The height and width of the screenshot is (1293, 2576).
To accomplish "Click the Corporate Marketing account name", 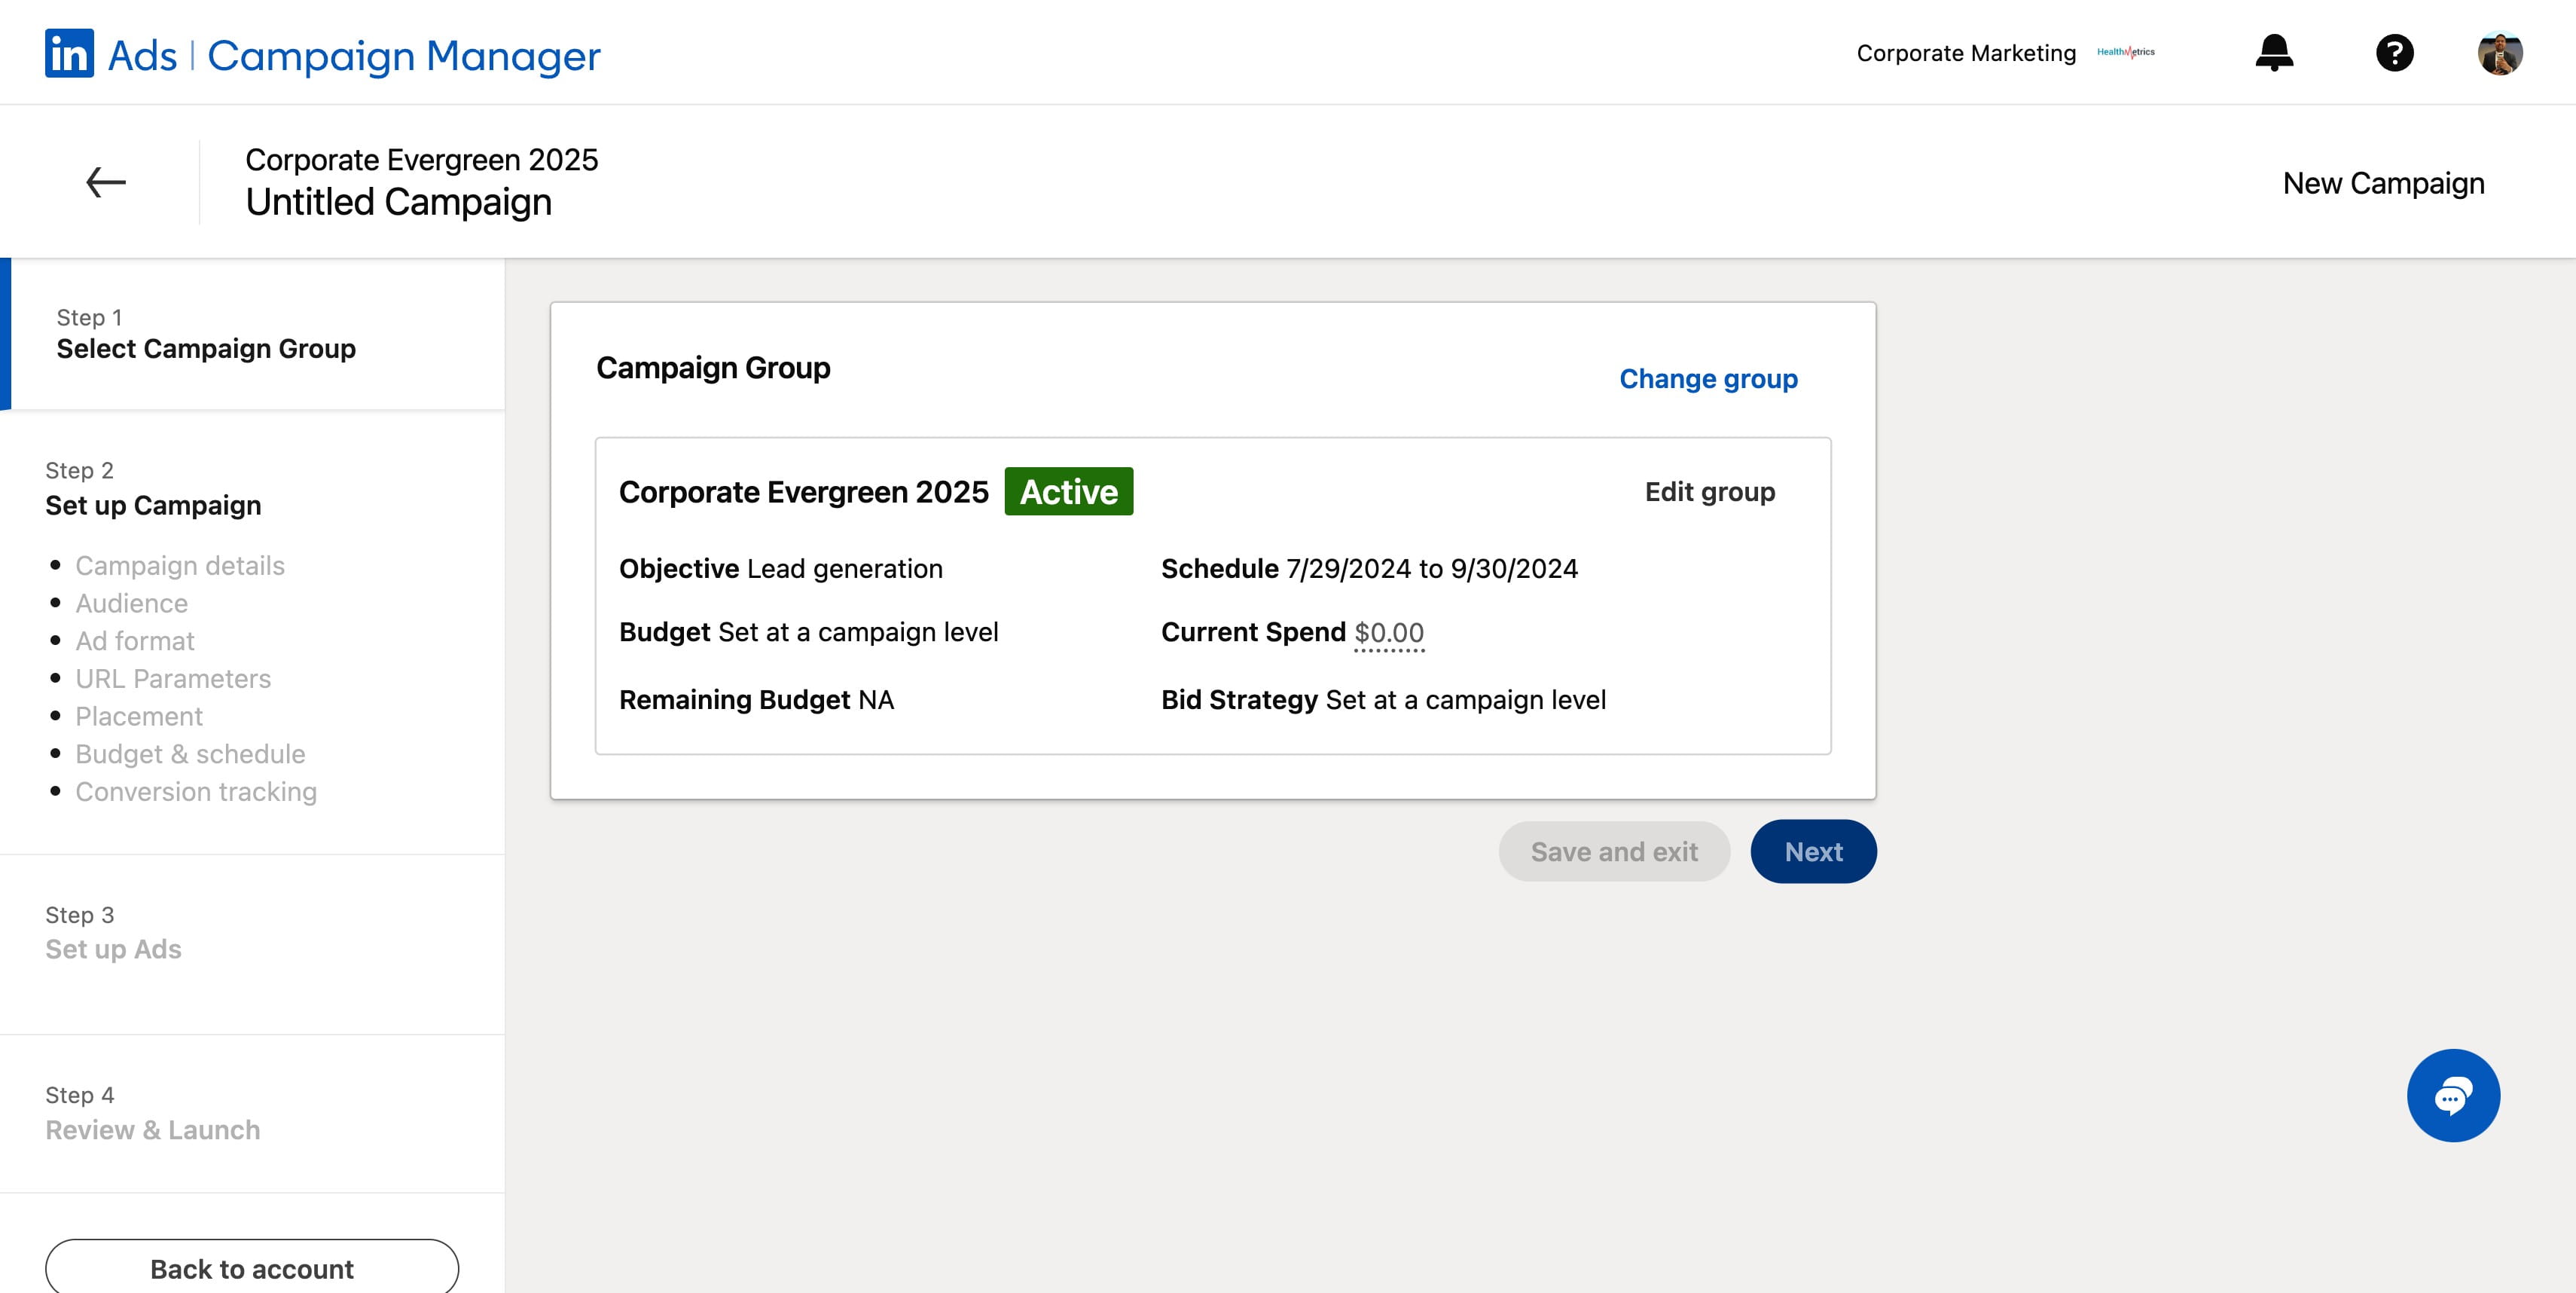I will click(x=1966, y=53).
